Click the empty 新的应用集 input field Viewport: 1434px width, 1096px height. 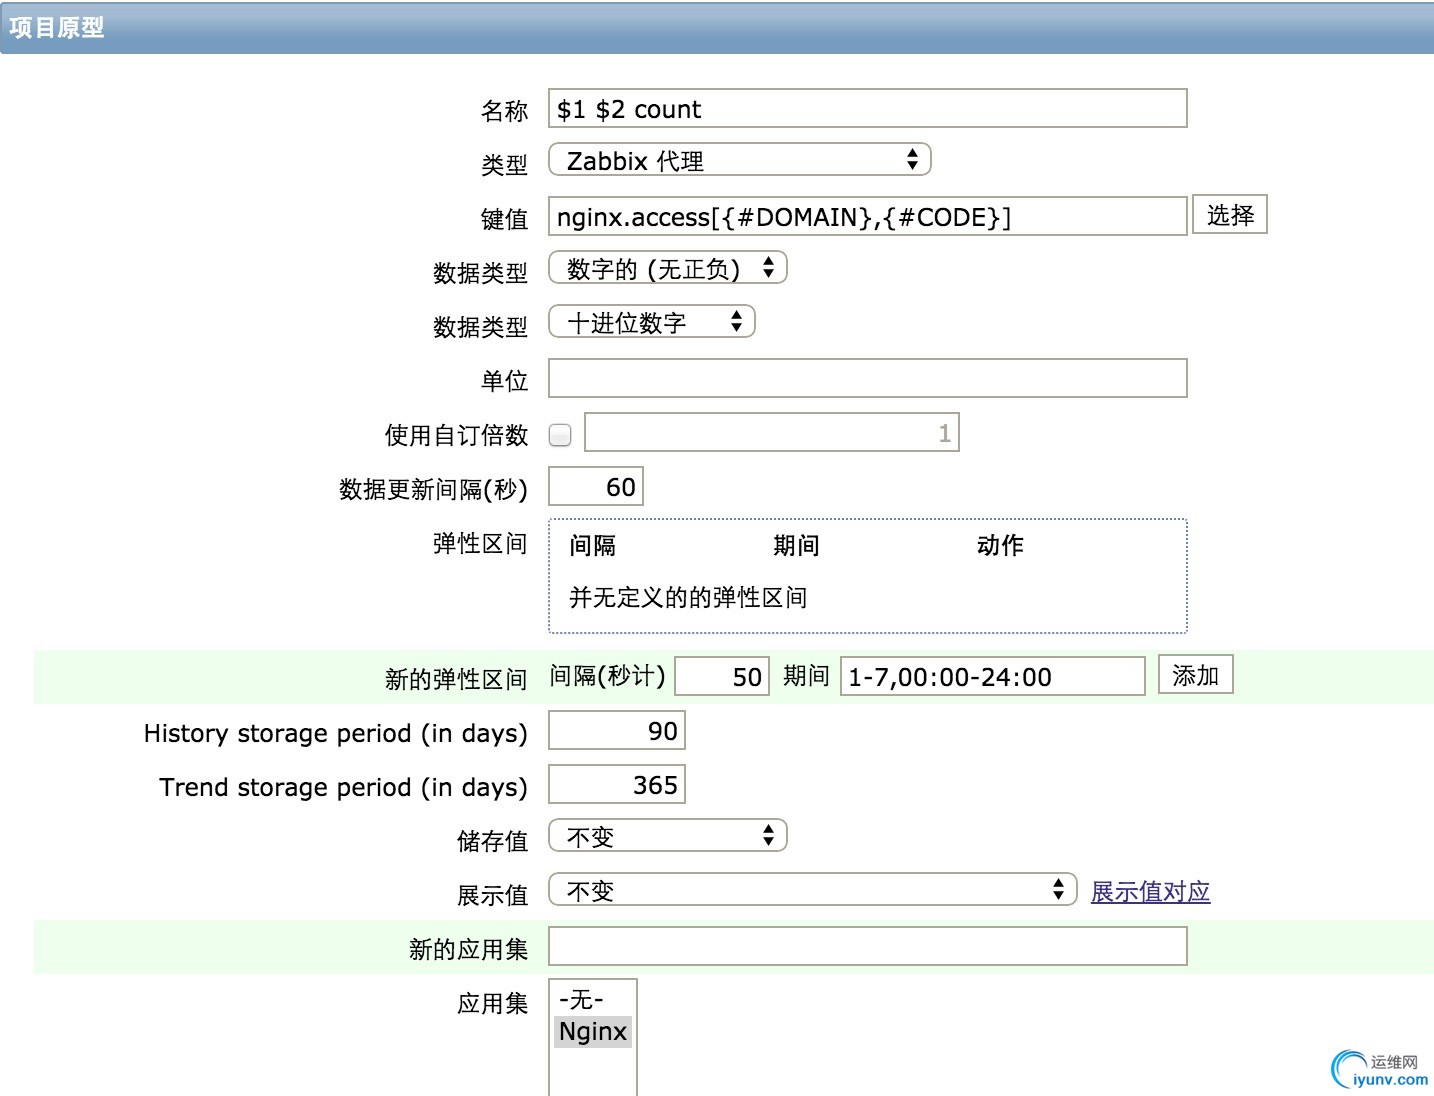868,945
